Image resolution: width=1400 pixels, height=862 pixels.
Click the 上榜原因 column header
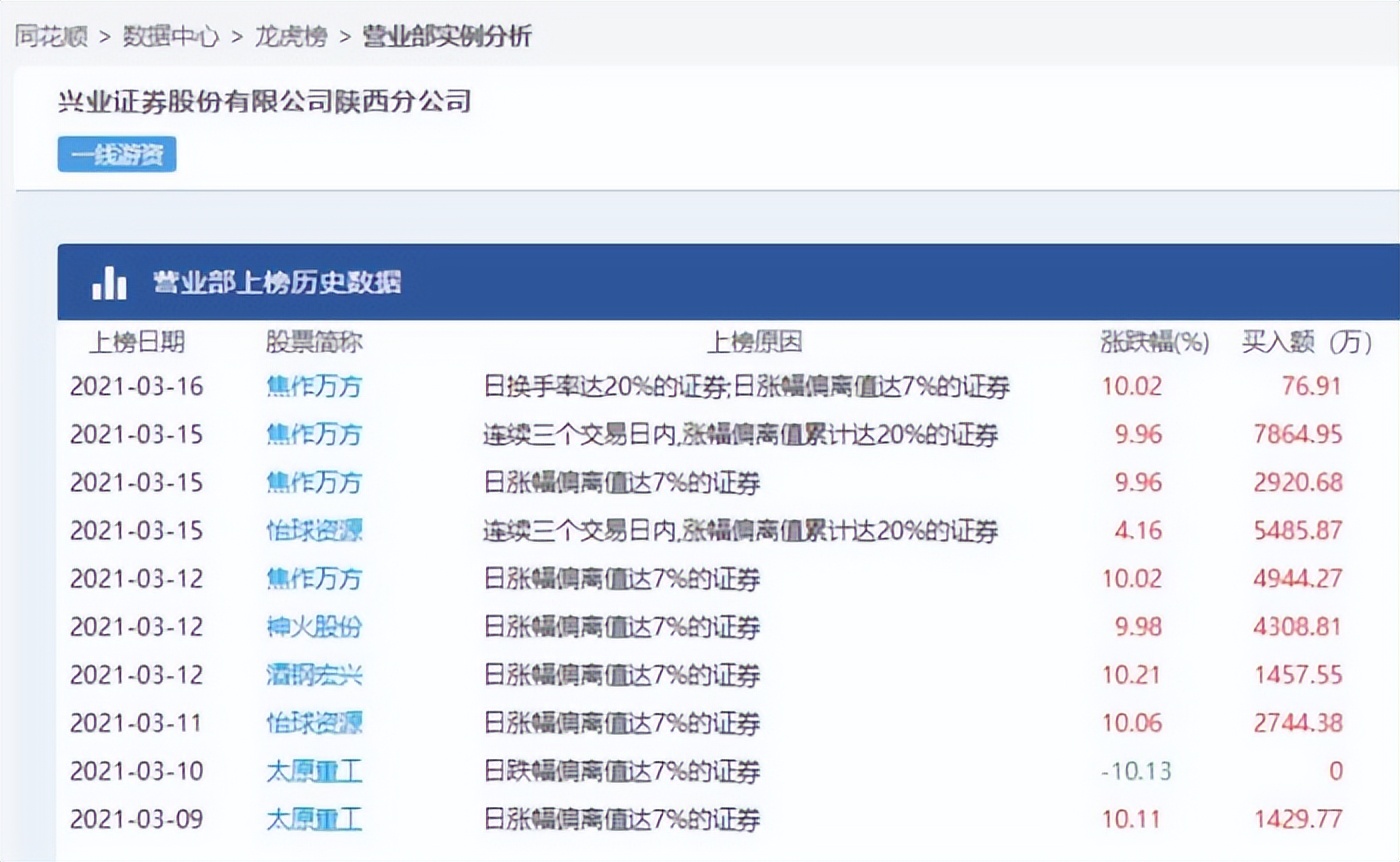754,342
